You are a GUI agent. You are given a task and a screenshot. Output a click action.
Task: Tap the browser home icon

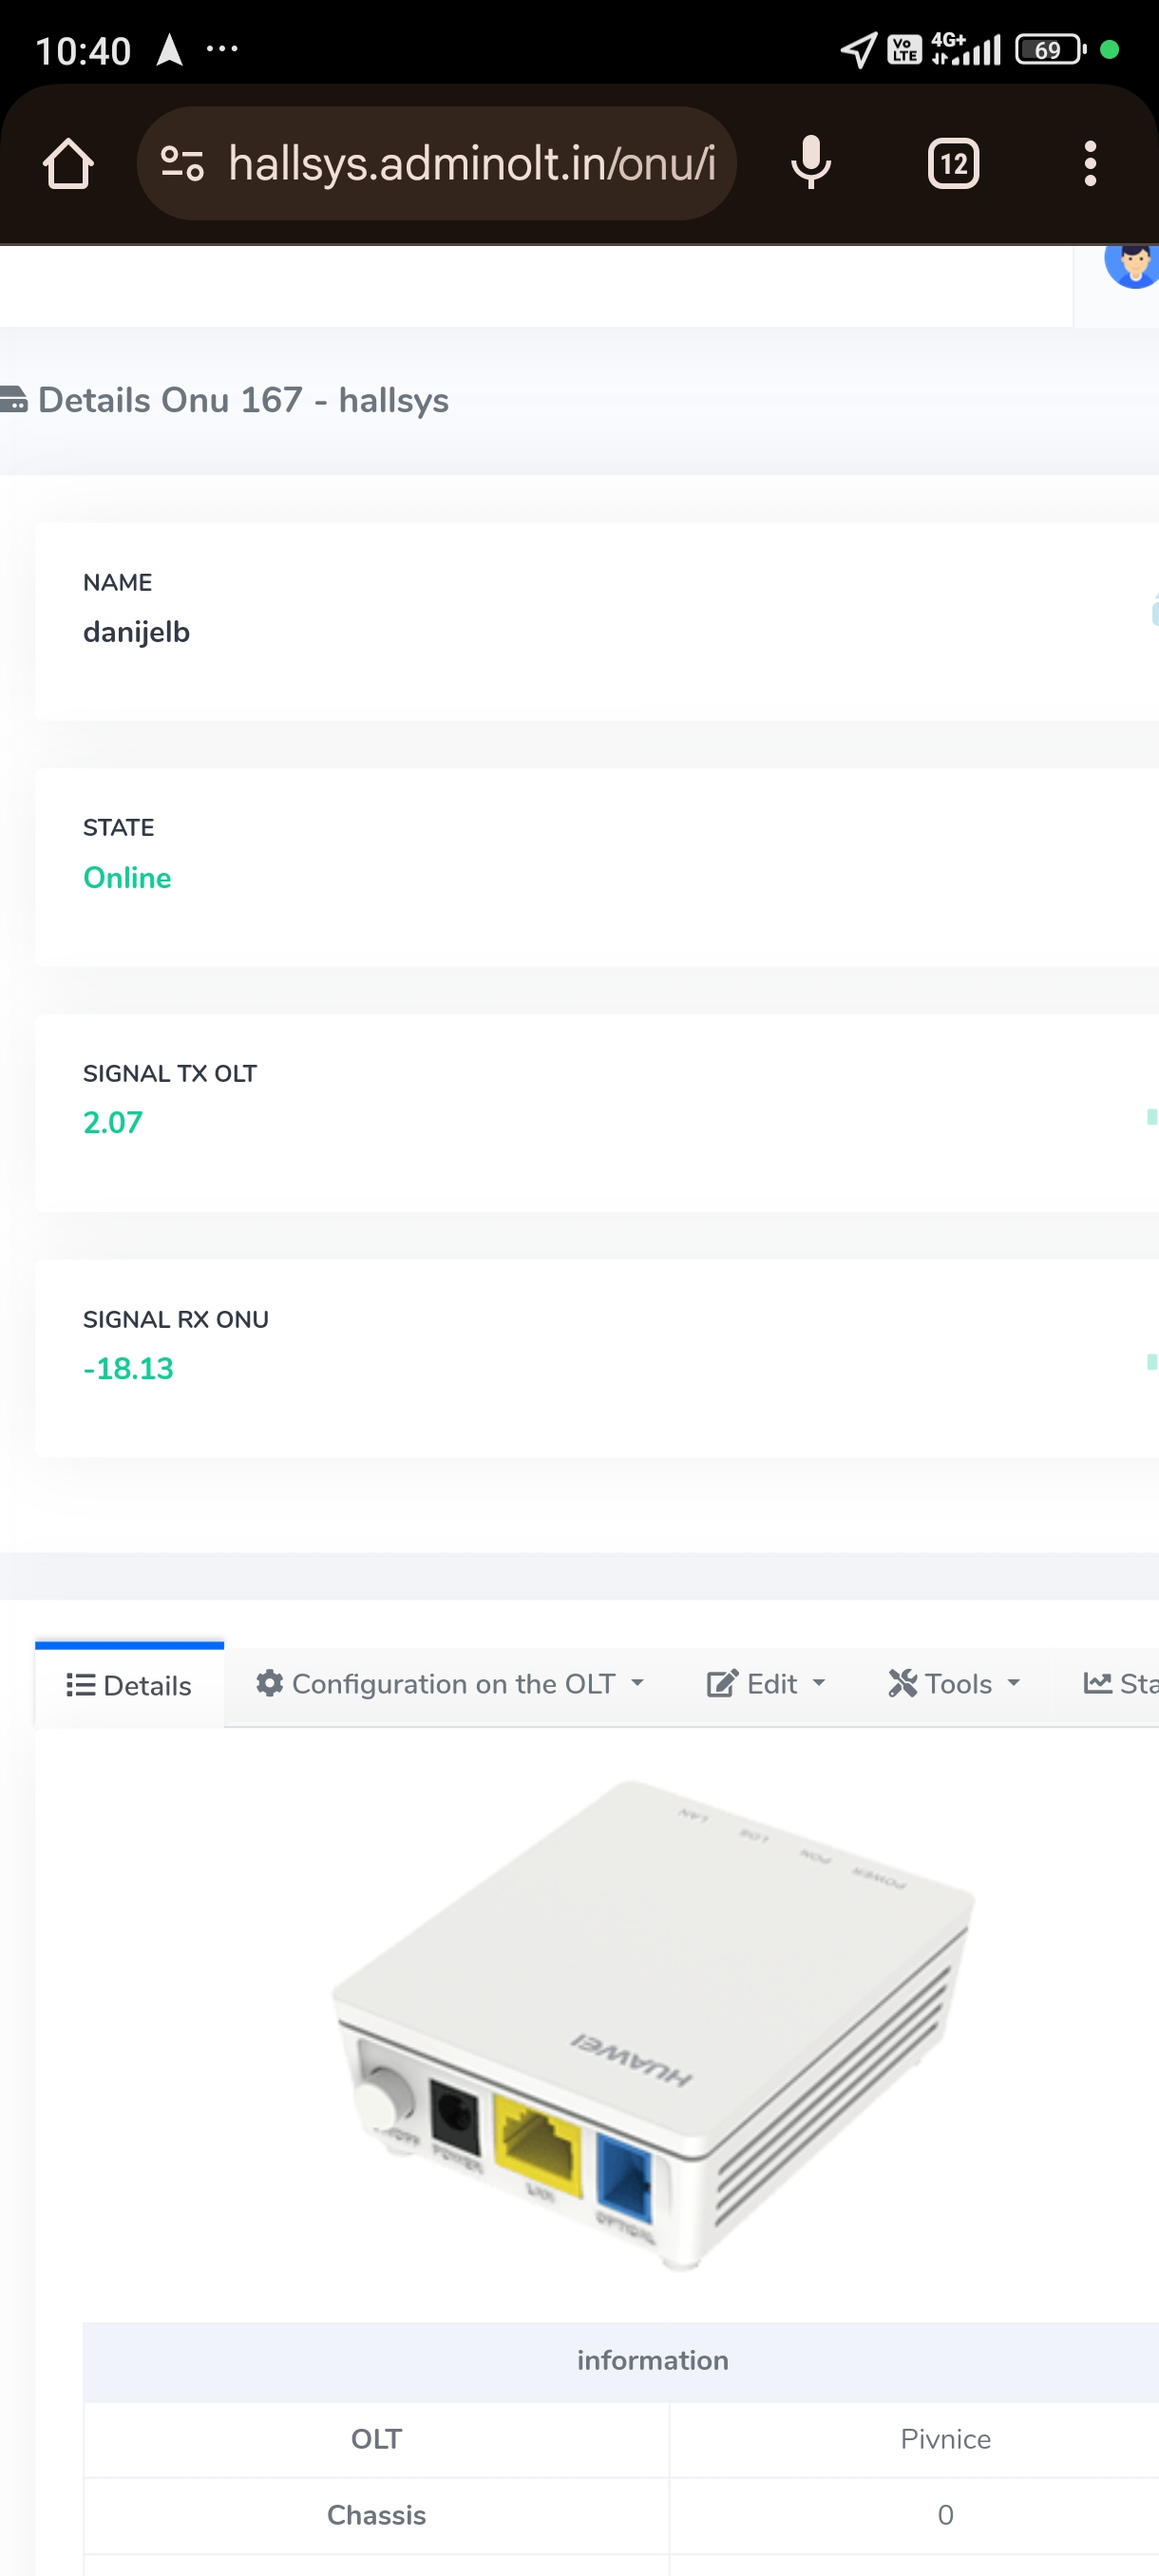coord(68,164)
